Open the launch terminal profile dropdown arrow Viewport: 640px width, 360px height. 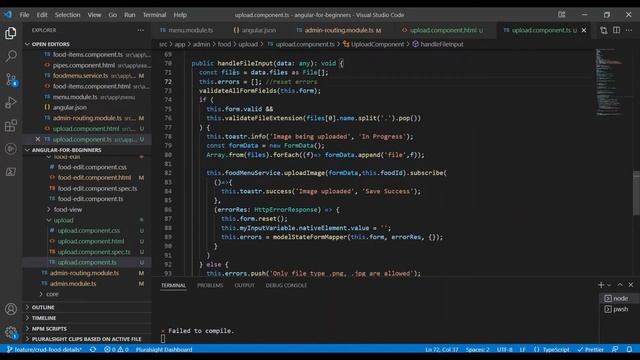coord(609,285)
